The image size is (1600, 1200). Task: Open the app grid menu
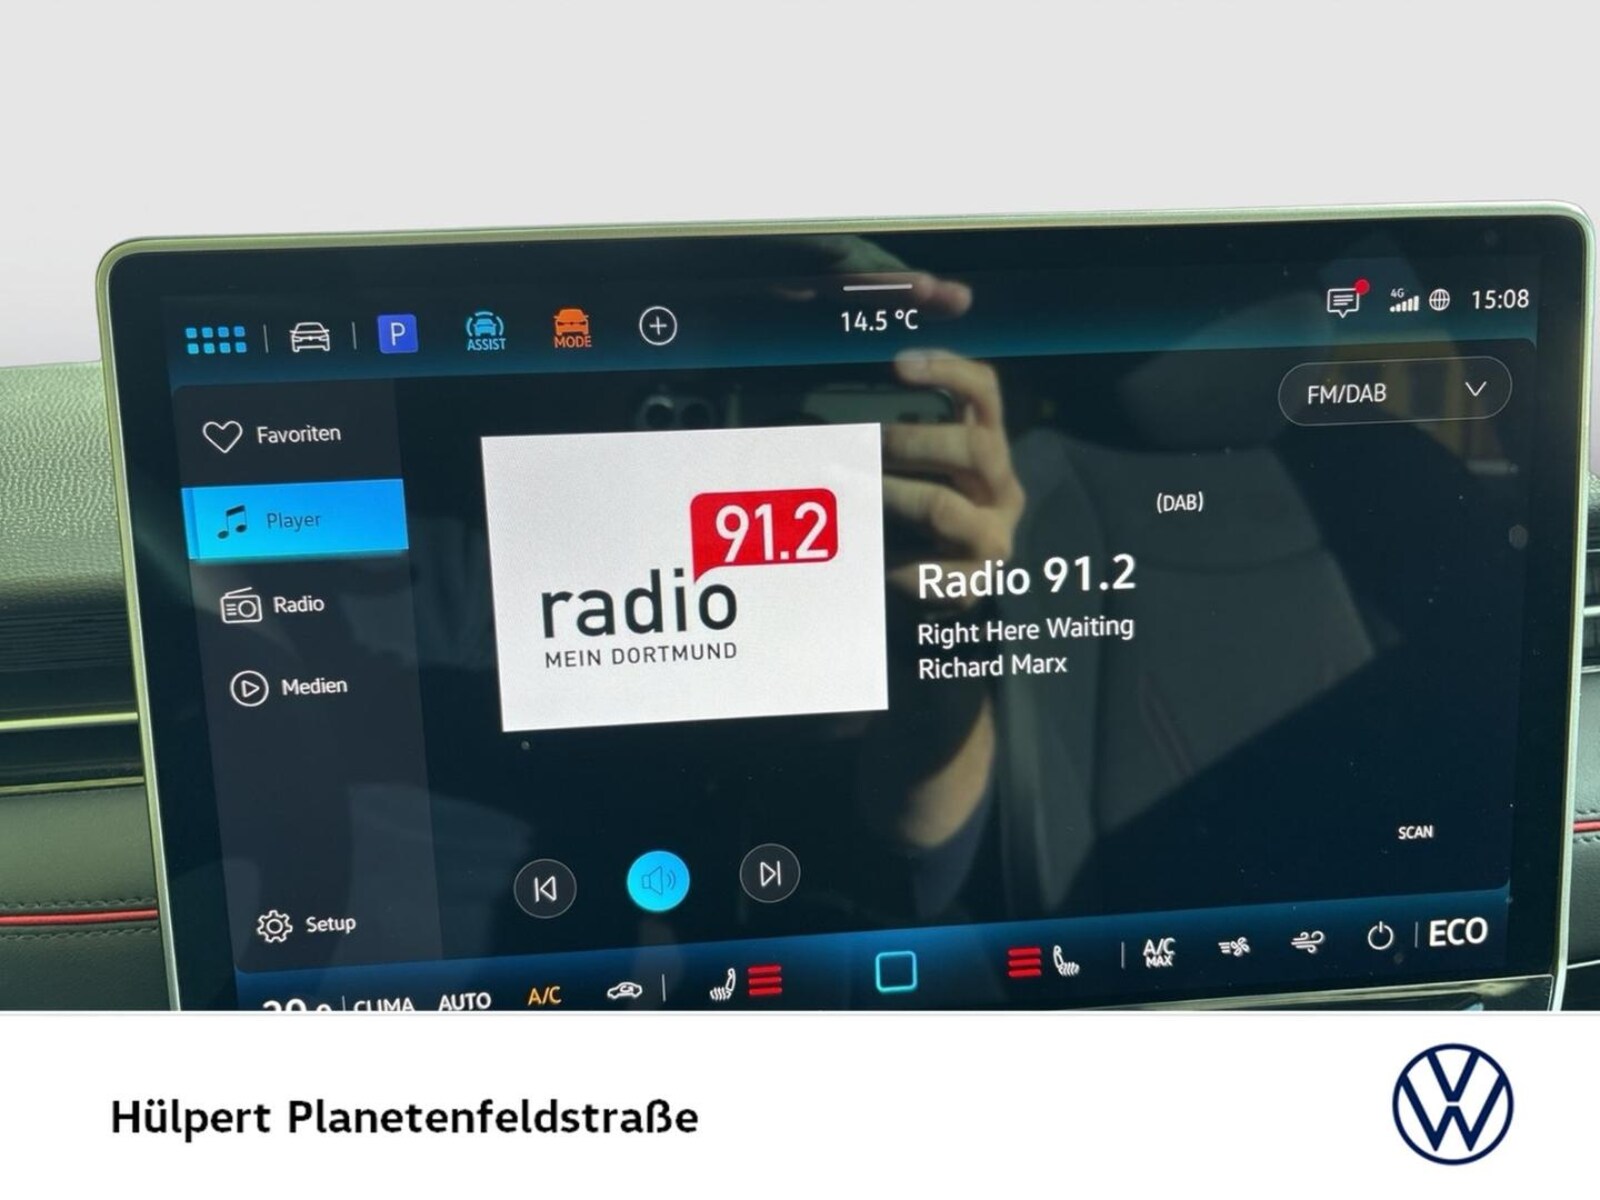tap(216, 339)
